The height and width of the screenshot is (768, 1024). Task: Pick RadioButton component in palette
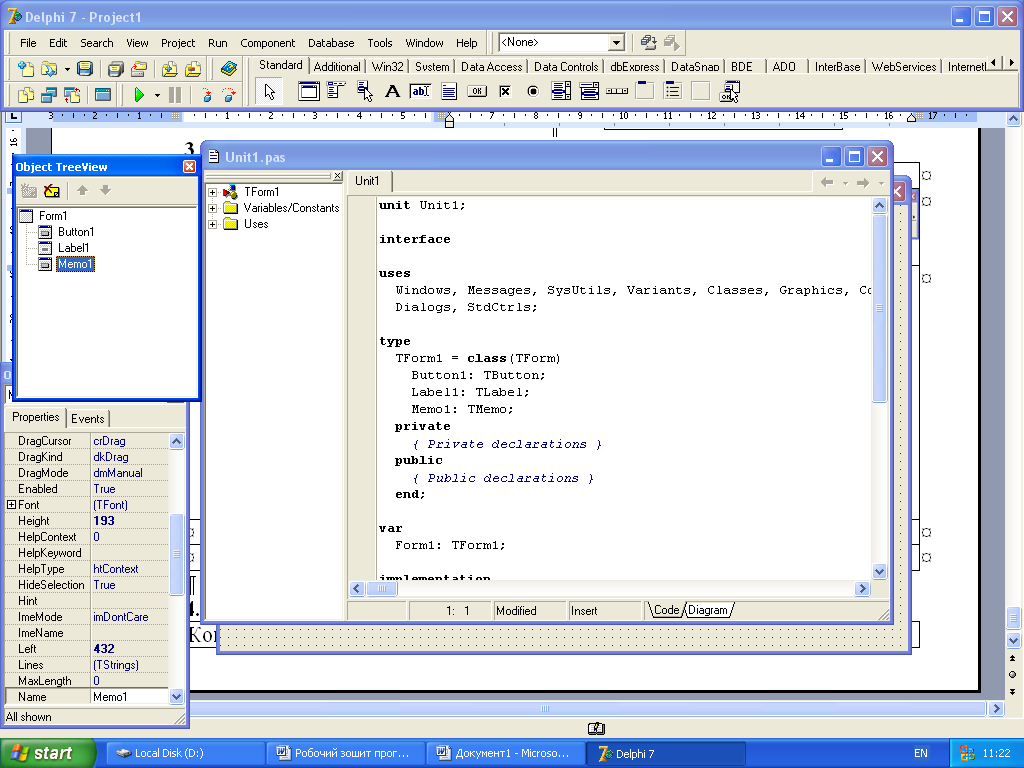pyautogui.click(x=533, y=91)
